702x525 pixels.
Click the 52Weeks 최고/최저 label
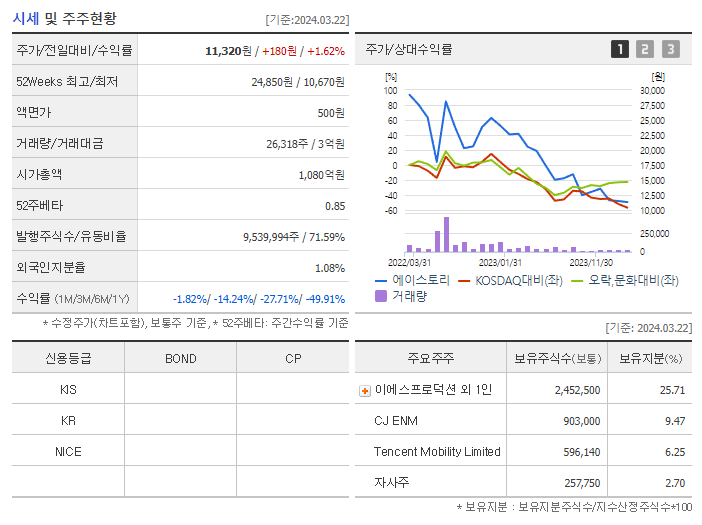coord(67,81)
